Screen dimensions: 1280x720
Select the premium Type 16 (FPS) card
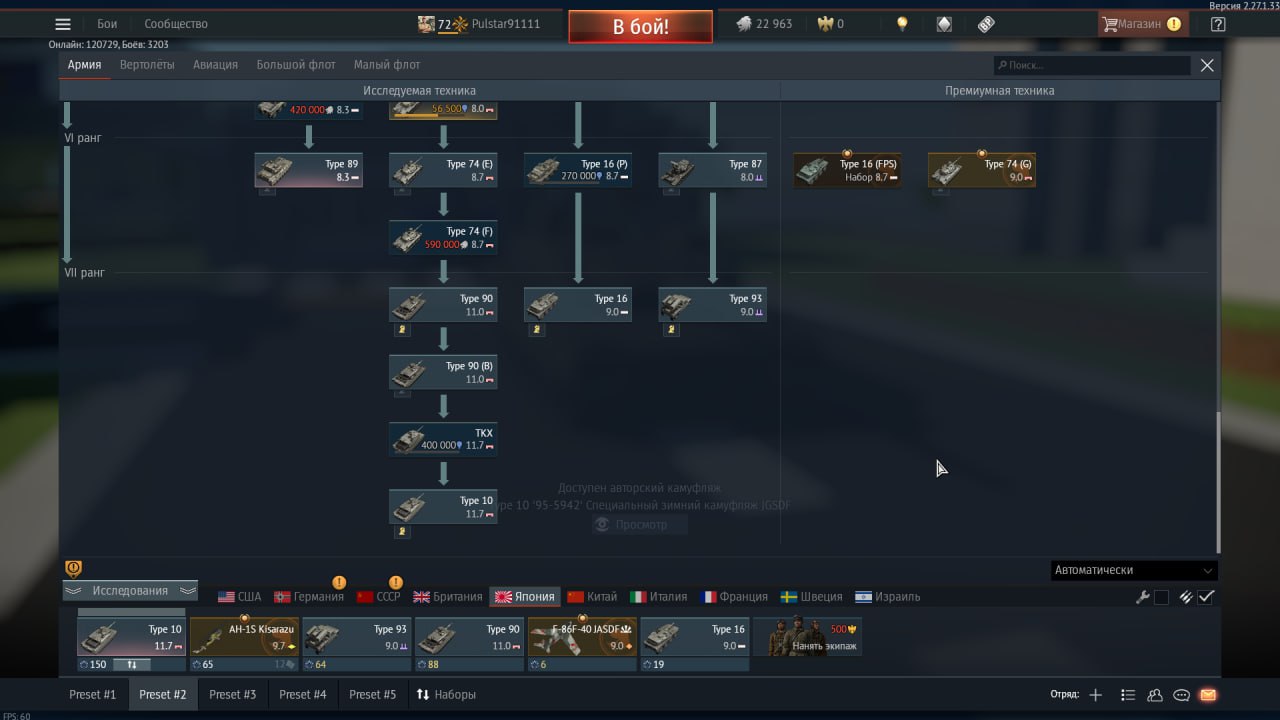point(847,170)
